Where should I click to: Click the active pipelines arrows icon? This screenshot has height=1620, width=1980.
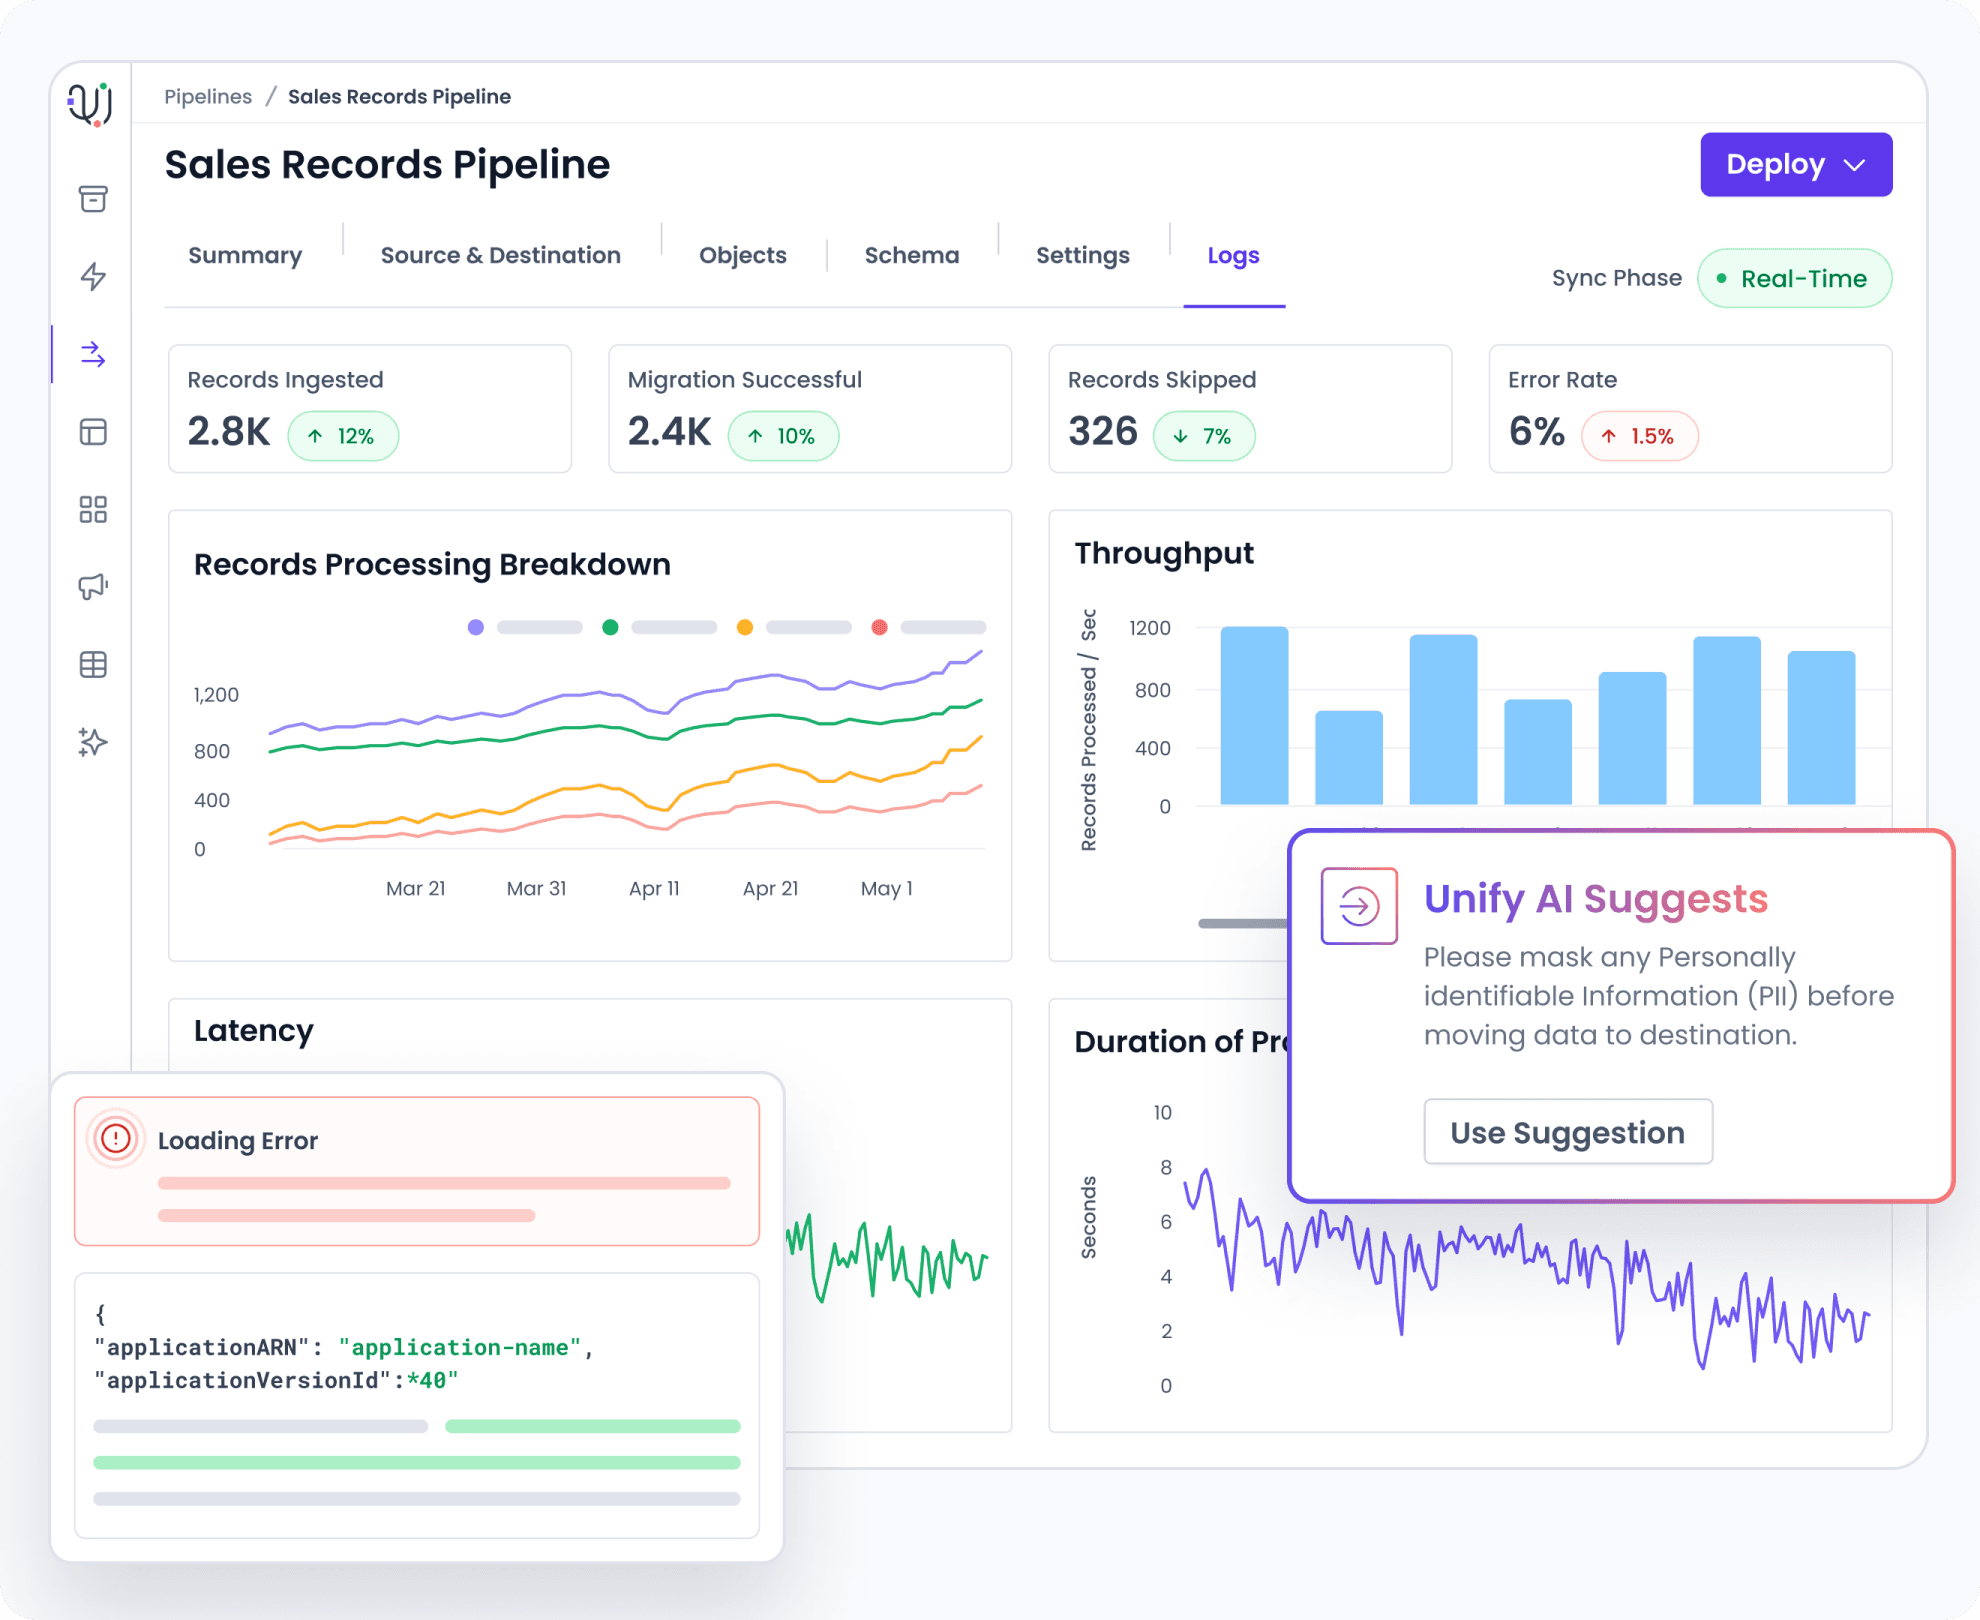pos(92,354)
